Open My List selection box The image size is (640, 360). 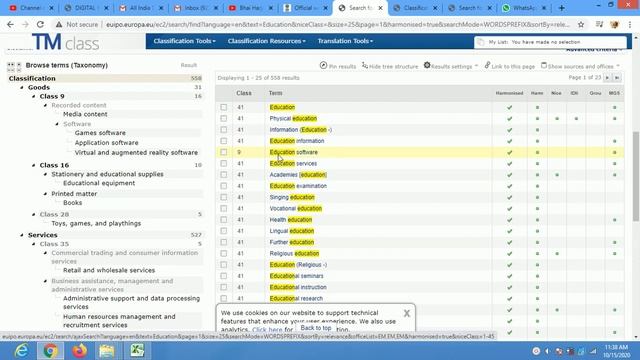click(550, 42)
